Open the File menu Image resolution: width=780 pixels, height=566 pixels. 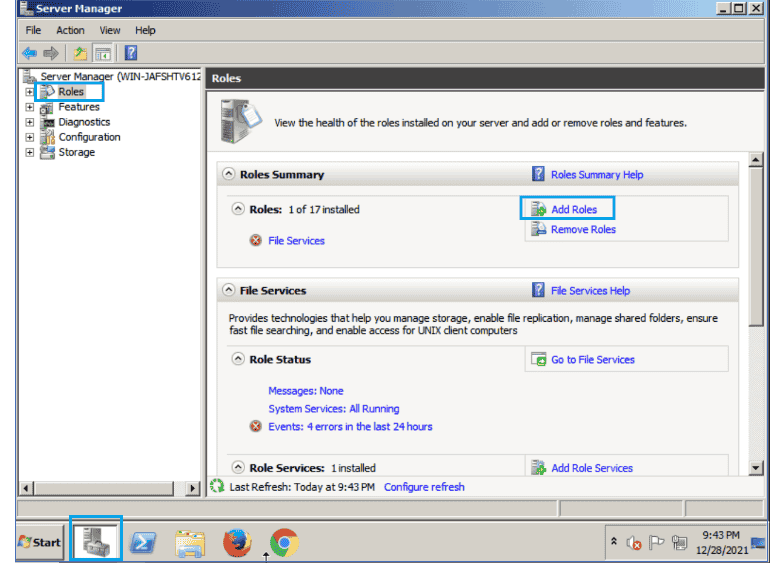[33, 30]
